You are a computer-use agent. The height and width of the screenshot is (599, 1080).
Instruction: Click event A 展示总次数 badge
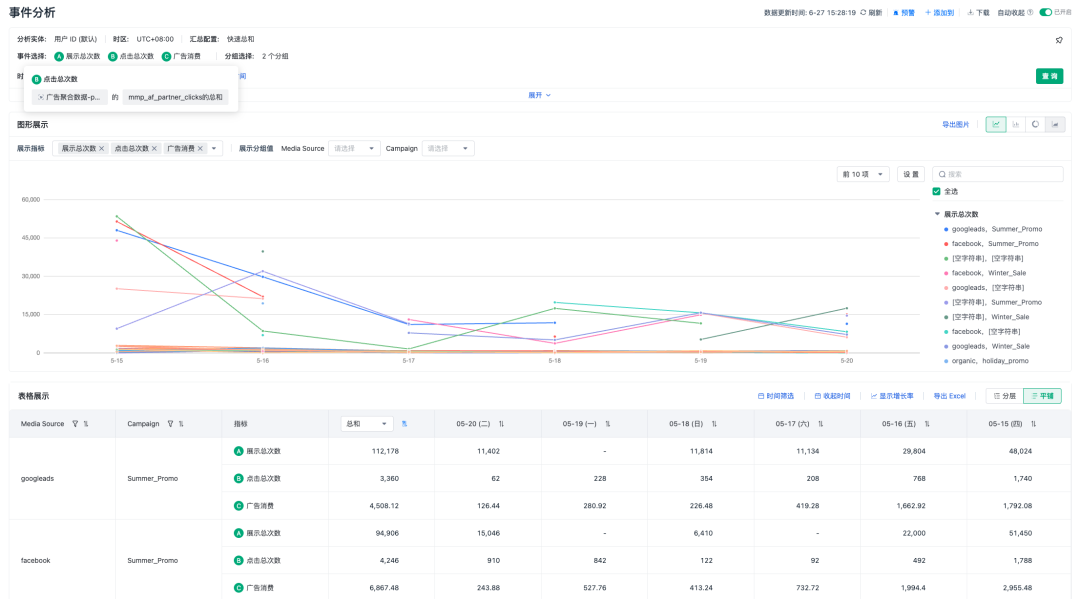click(x=77, y=56)
